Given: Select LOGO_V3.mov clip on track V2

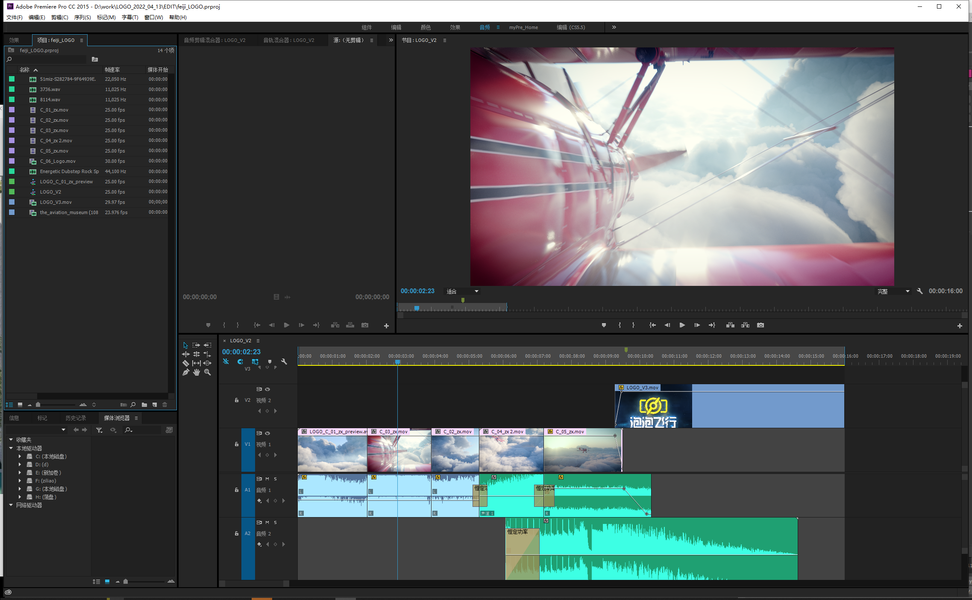Looking at the screenshot, I should 730,406.
